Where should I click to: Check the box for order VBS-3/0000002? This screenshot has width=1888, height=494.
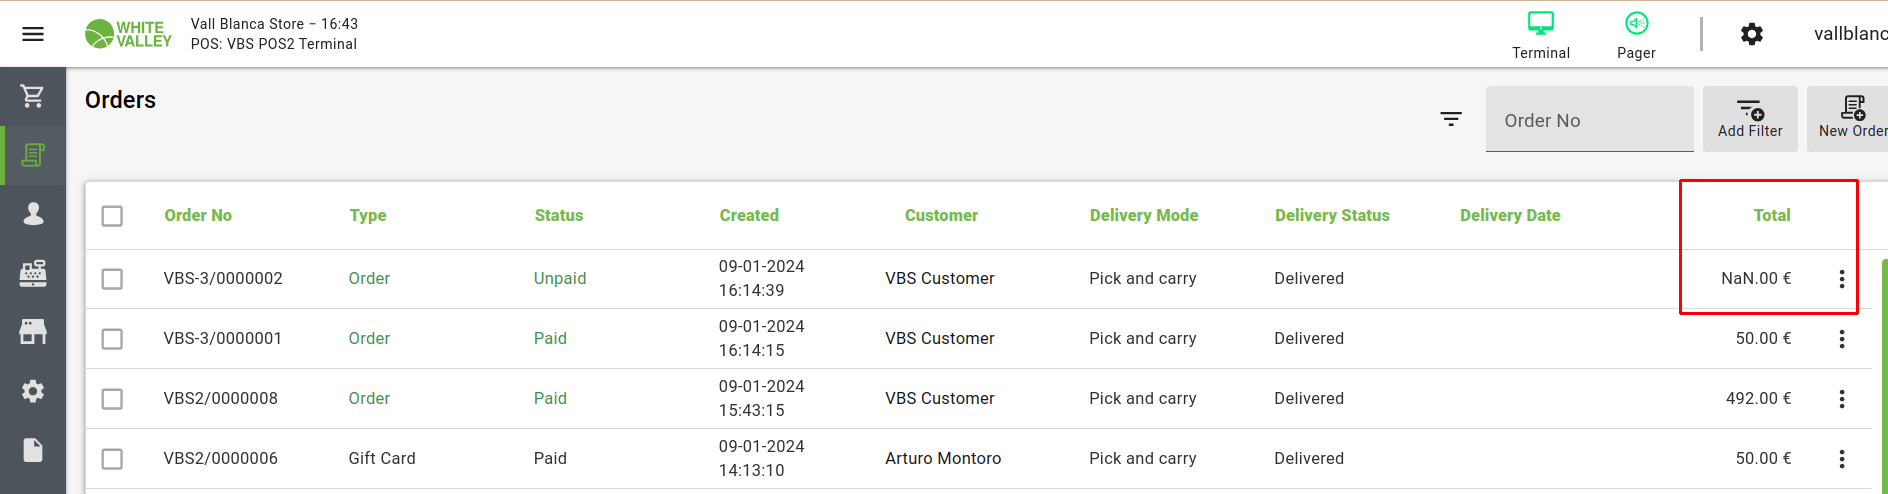pyautogui.click(x=112, y=279)
